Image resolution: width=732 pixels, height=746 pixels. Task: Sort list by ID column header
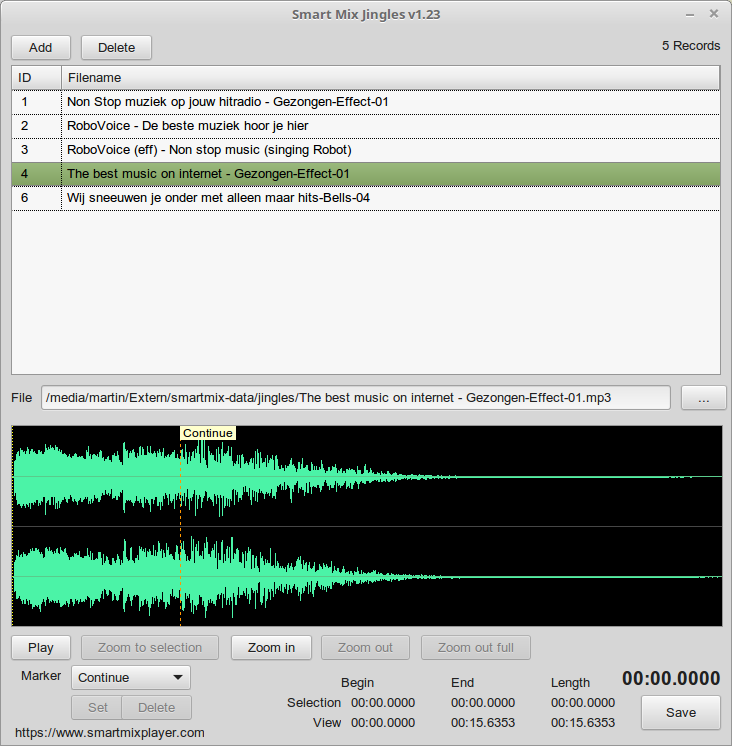36,78
